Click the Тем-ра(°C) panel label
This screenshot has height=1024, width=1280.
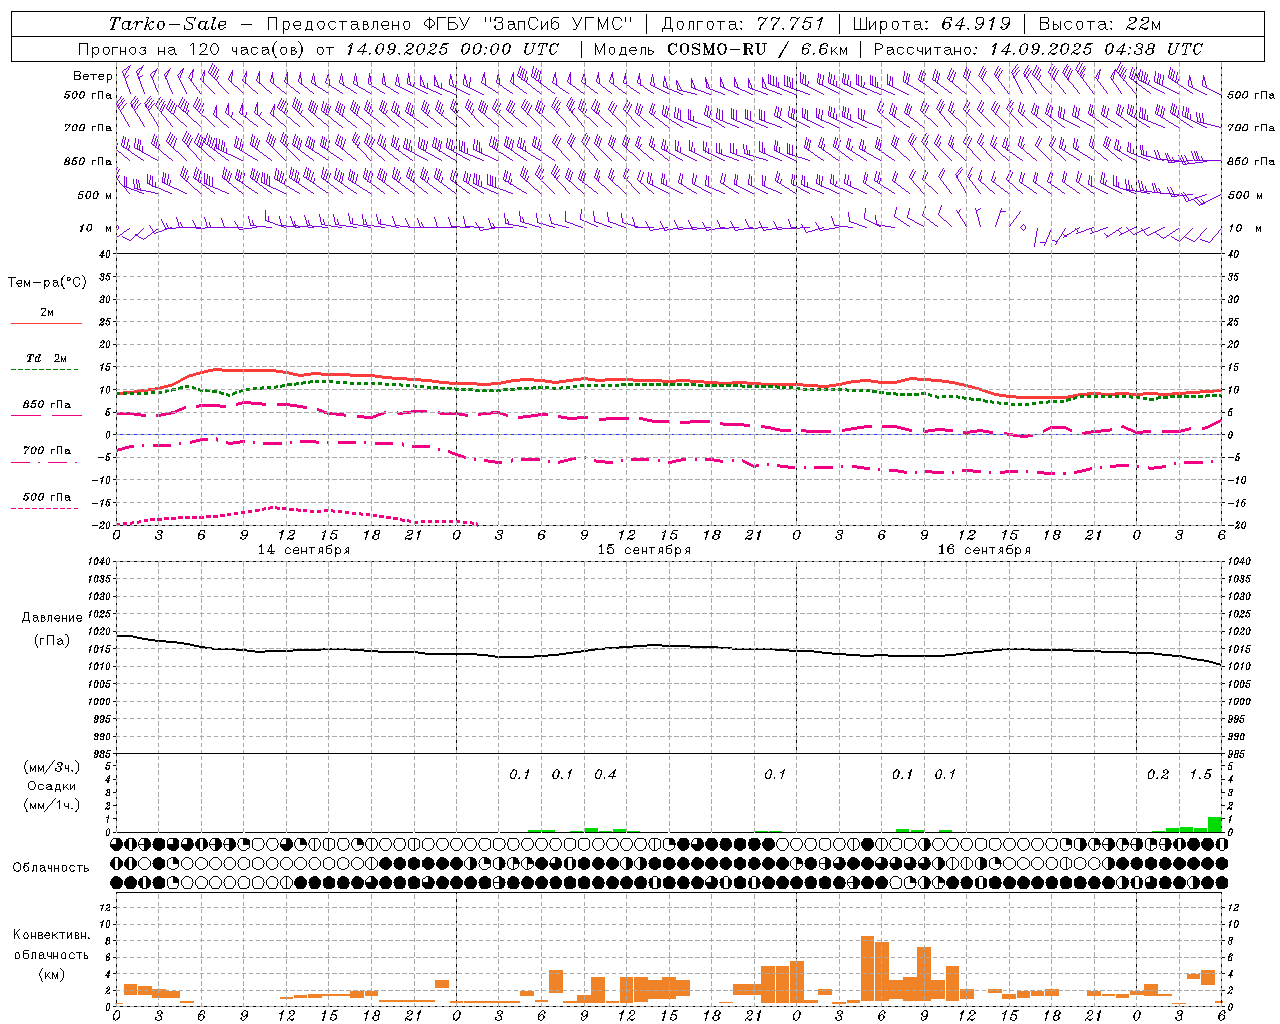47,283
